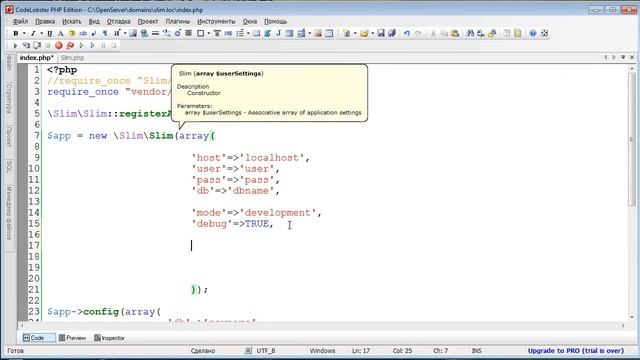
Task: Click the open folder icon
Action: 364,33
